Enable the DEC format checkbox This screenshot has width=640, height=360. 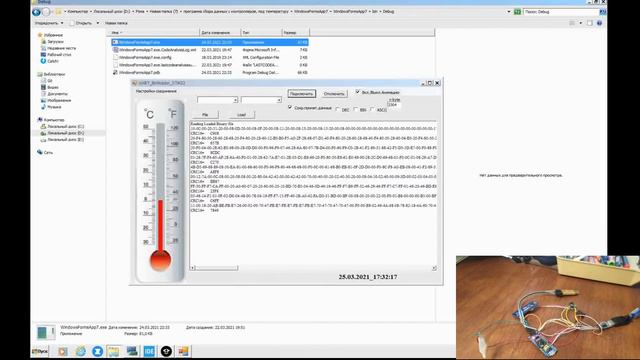click(x=338, y=109)
